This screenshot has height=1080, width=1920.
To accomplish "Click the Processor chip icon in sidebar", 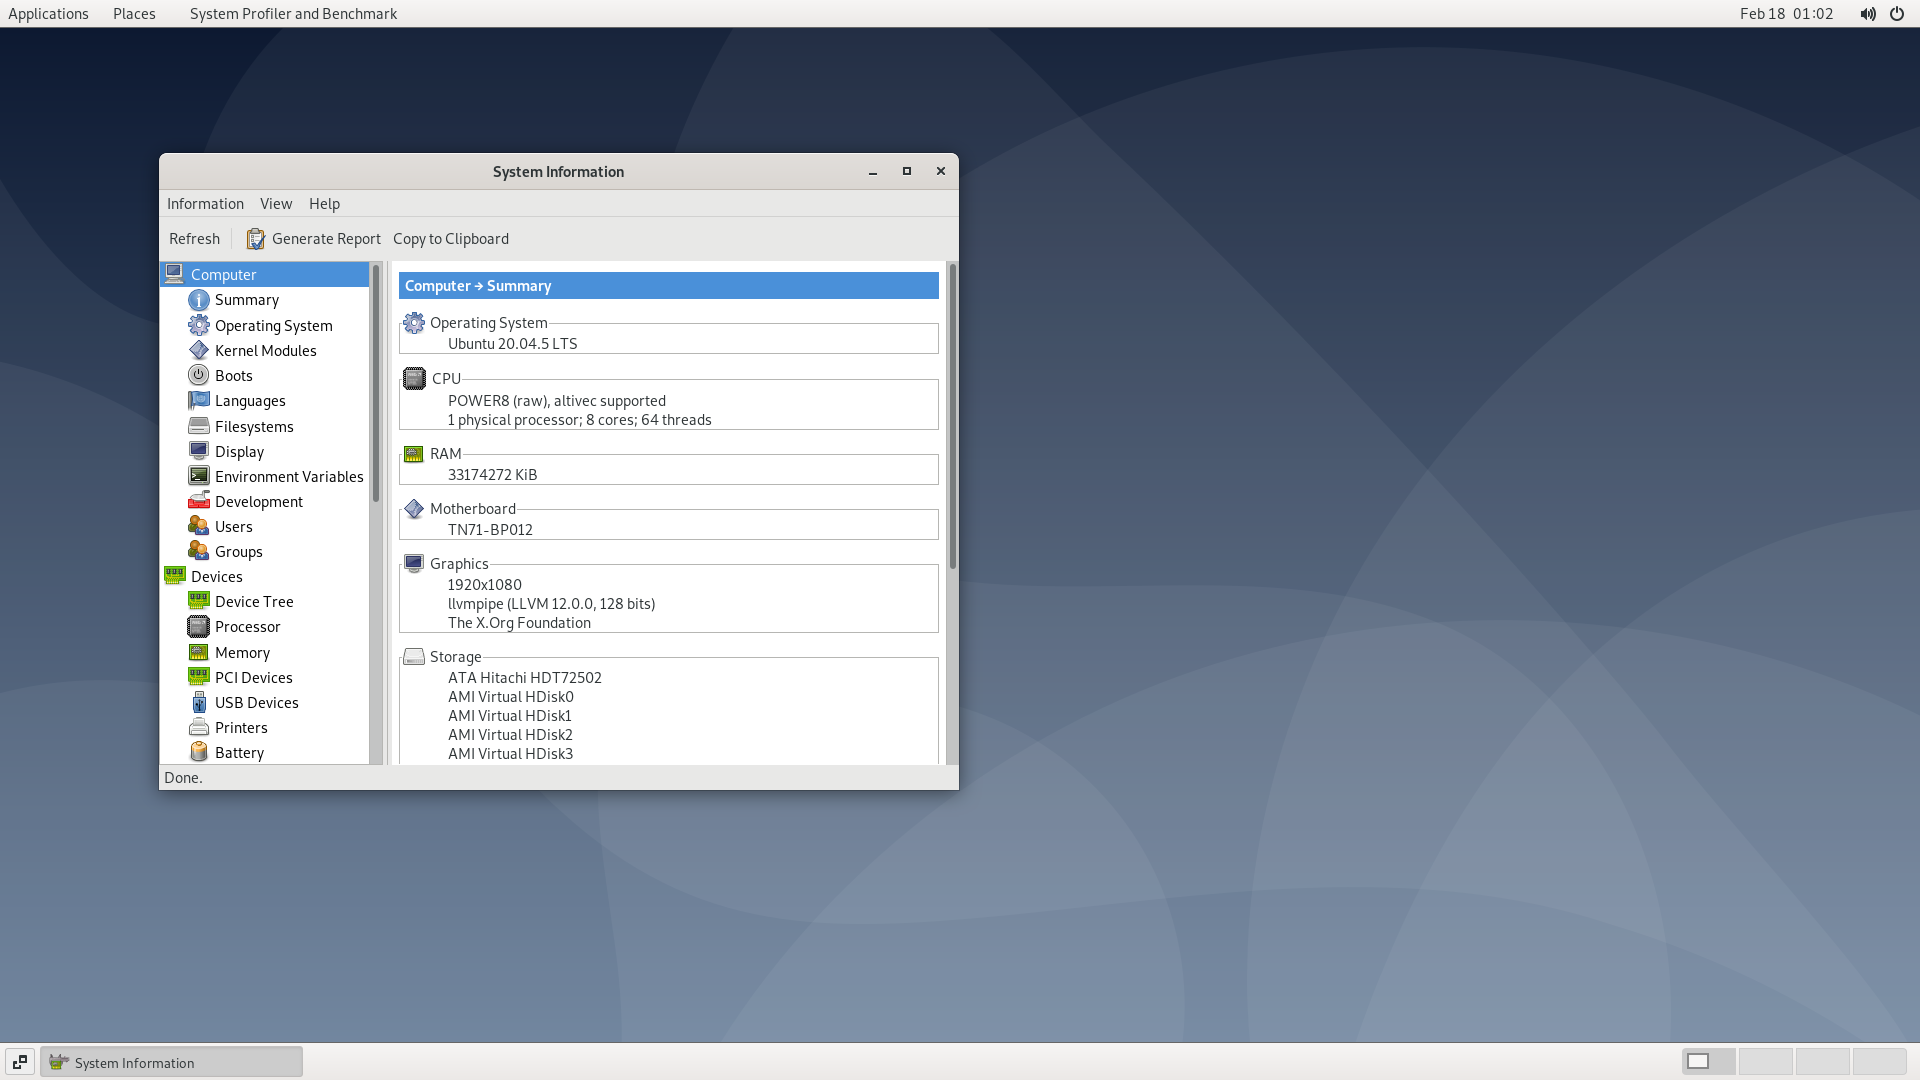I will pyautogui.click(x=199, y=627).
